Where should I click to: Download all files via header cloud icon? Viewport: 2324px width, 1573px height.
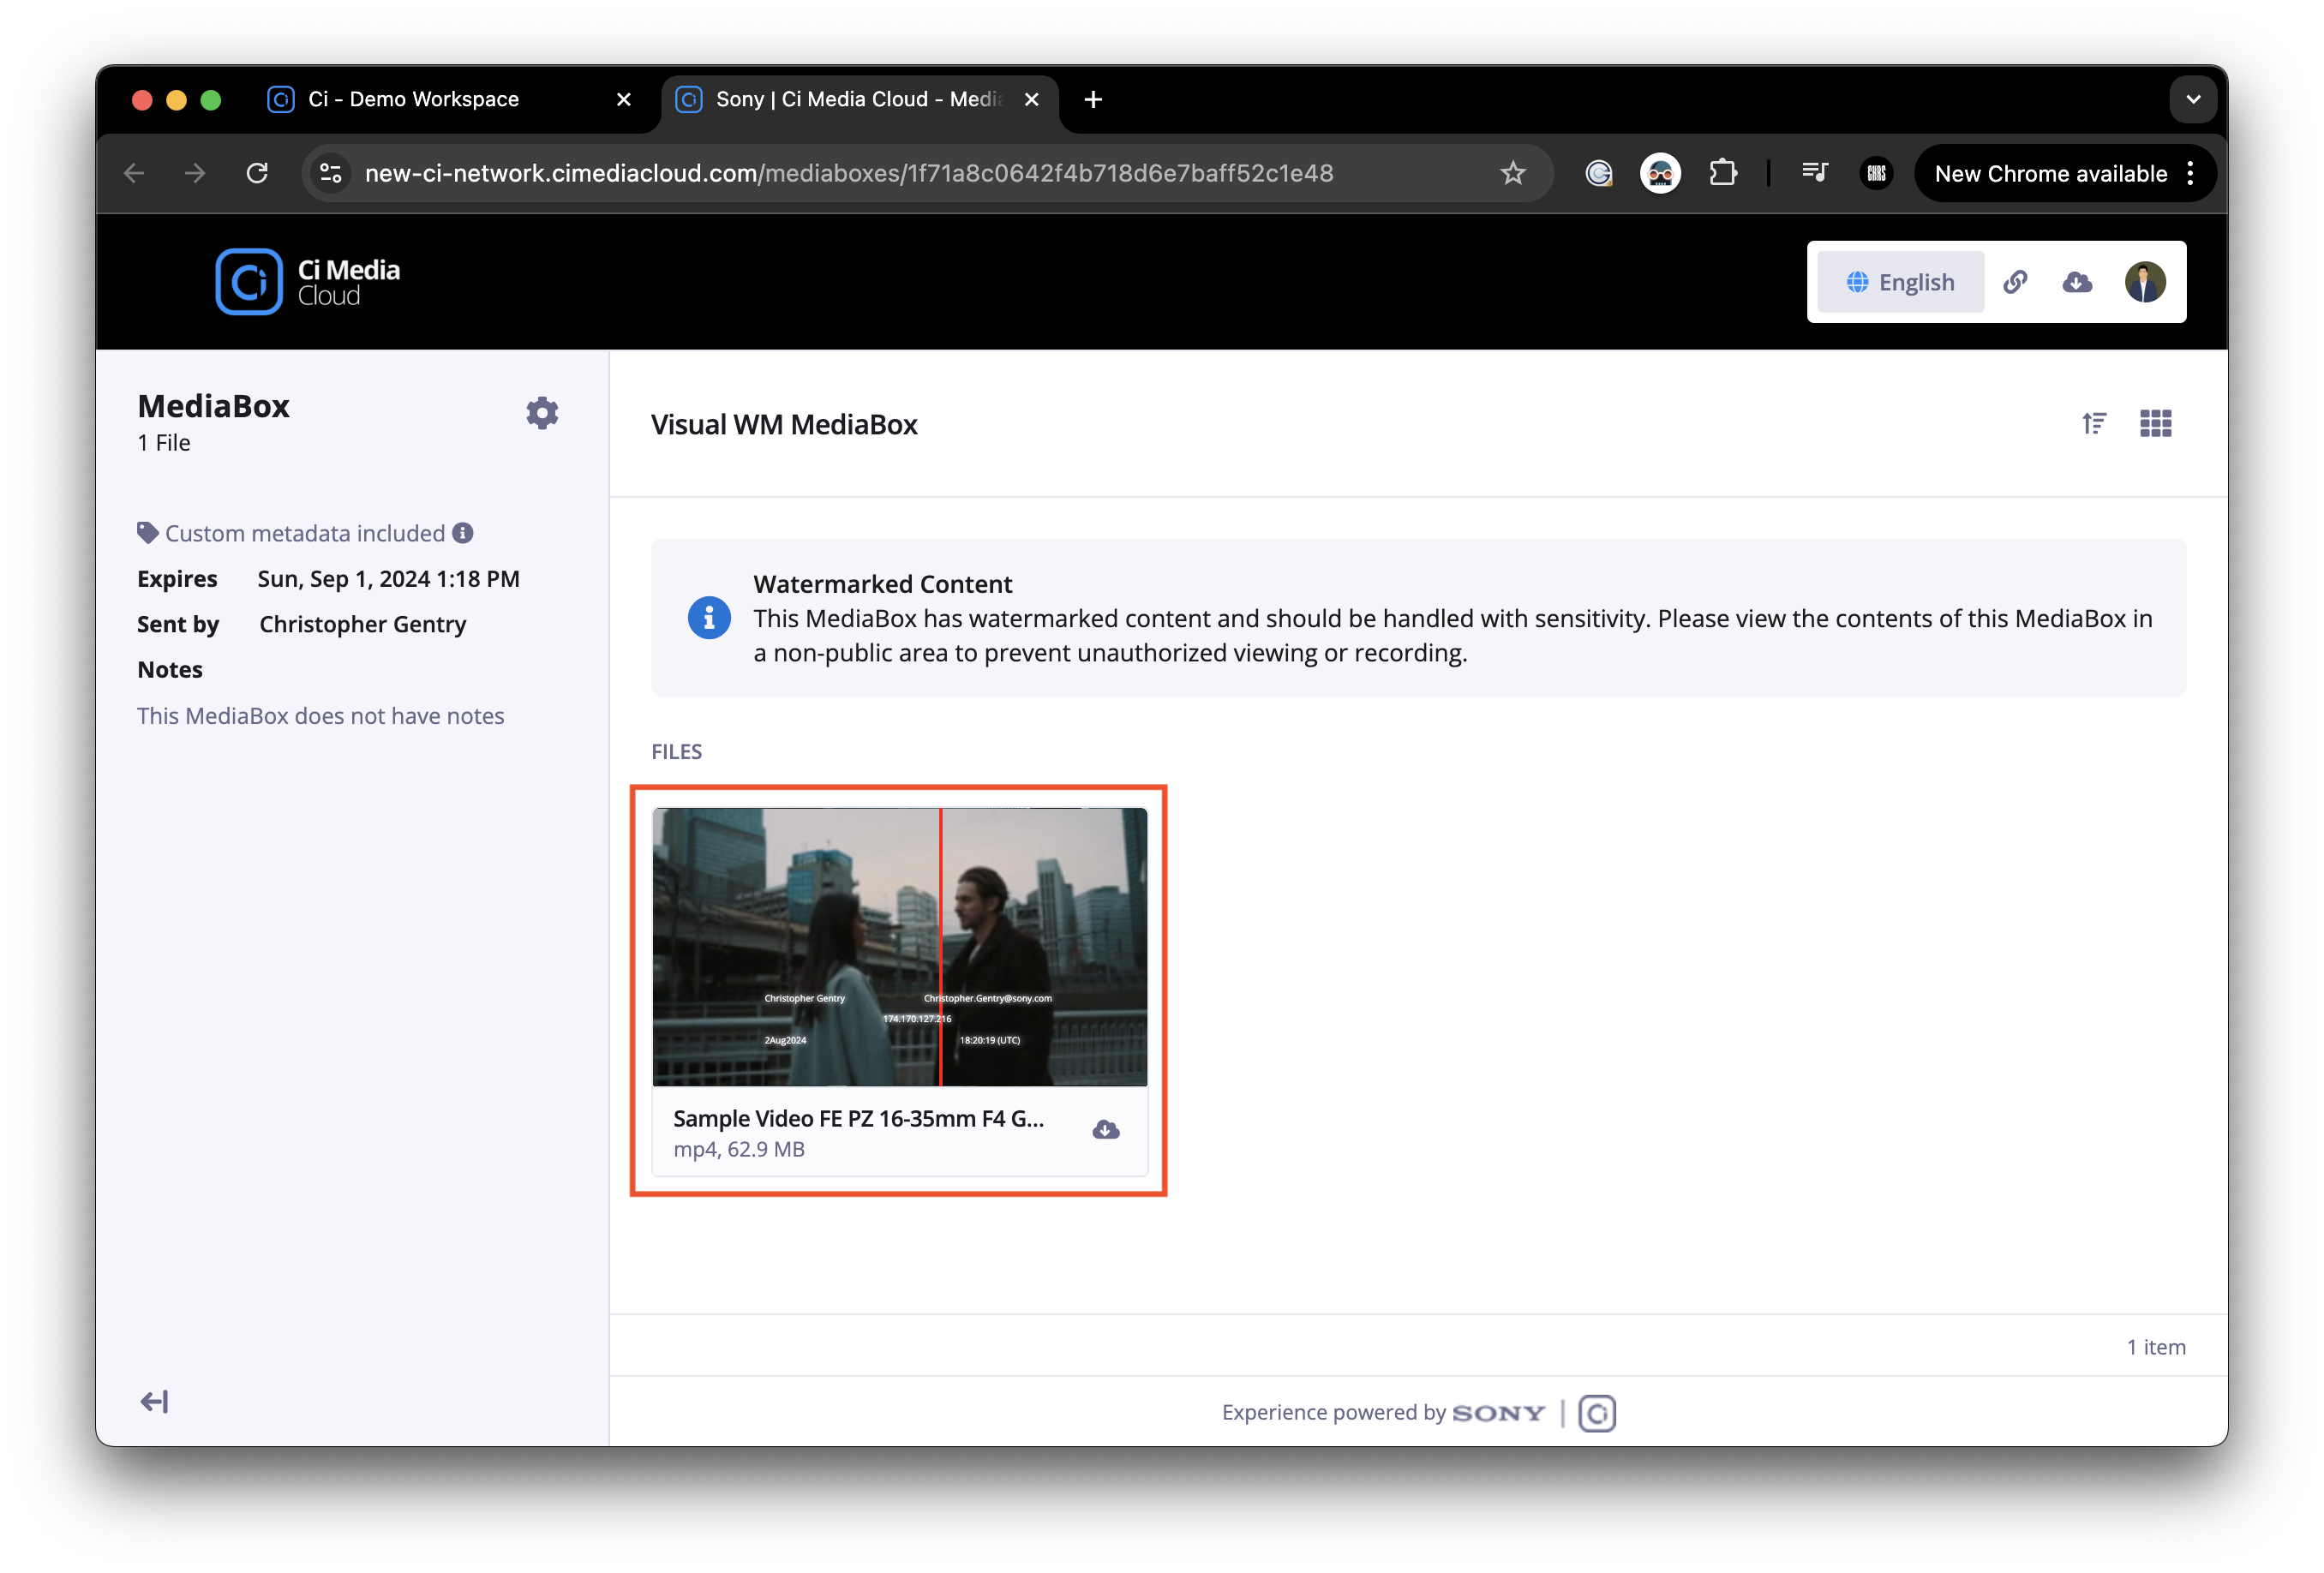2077,282
